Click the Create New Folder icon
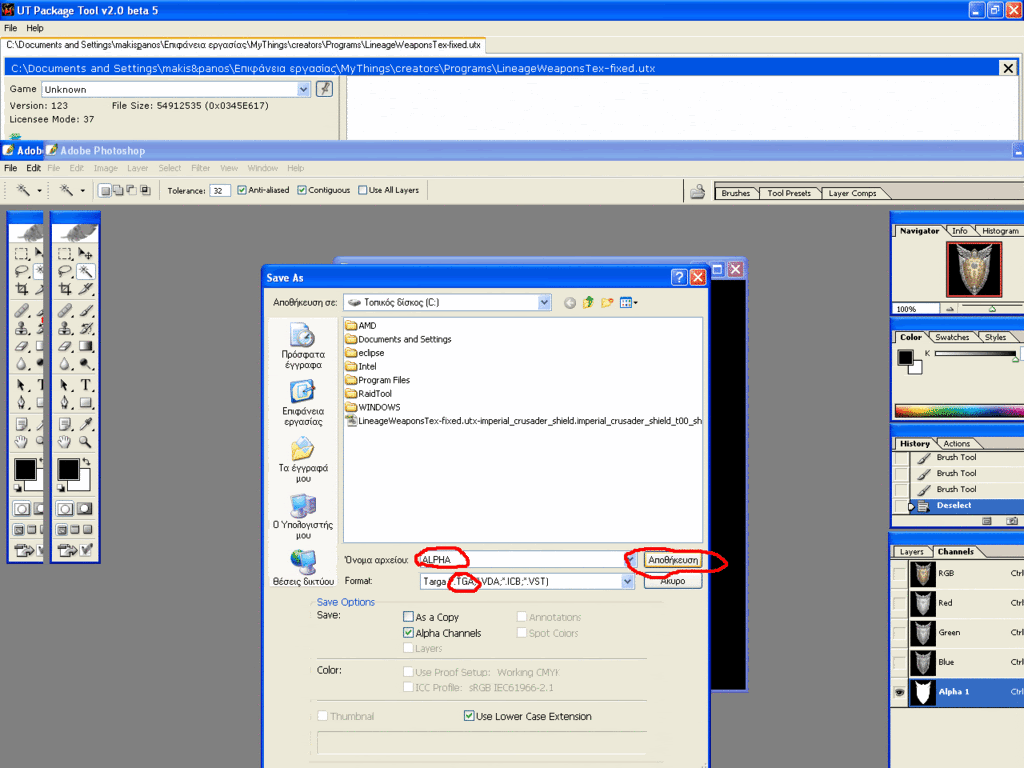Viewport: 1024px width, 768px height. pos(607,302)
